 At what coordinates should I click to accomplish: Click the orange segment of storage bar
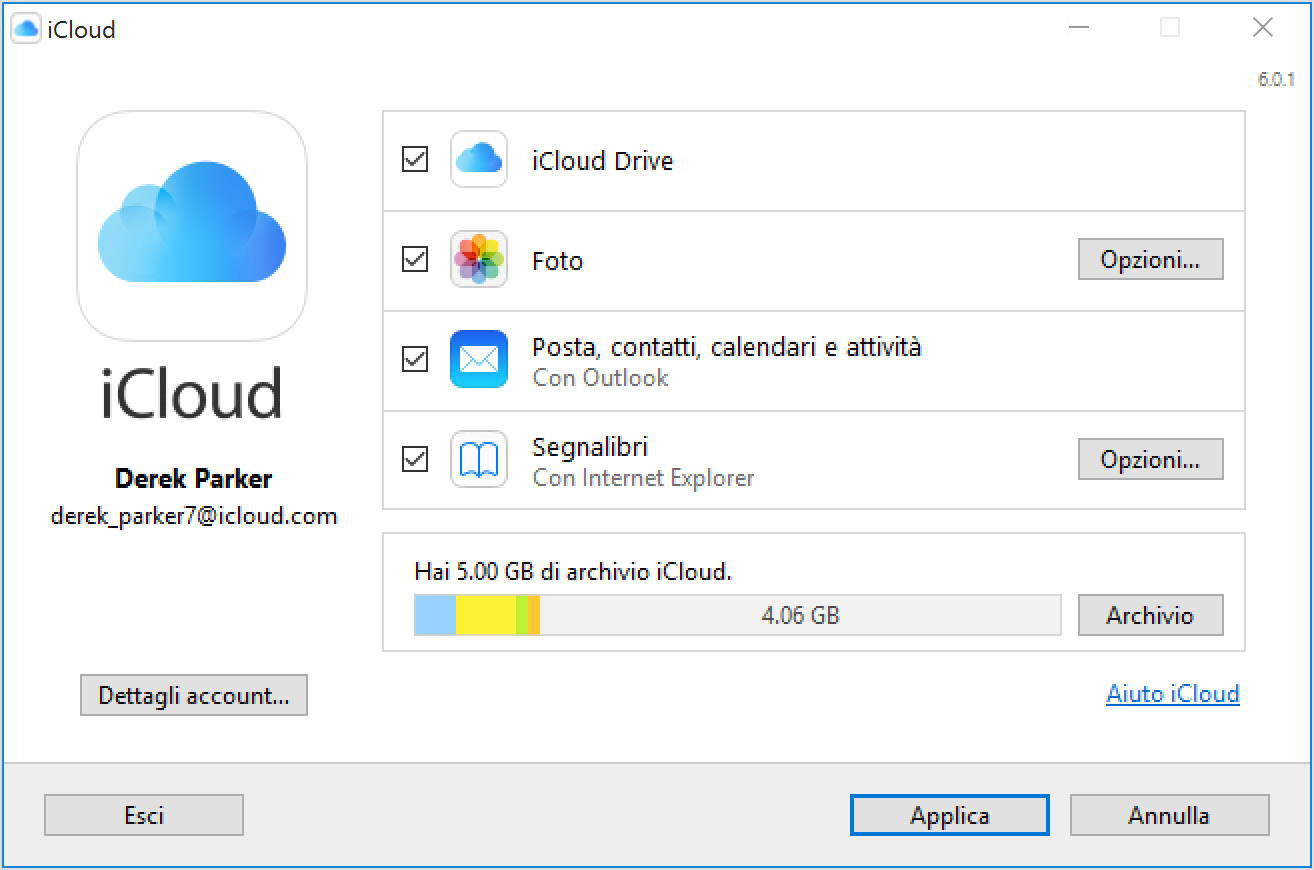coord(534,615)
